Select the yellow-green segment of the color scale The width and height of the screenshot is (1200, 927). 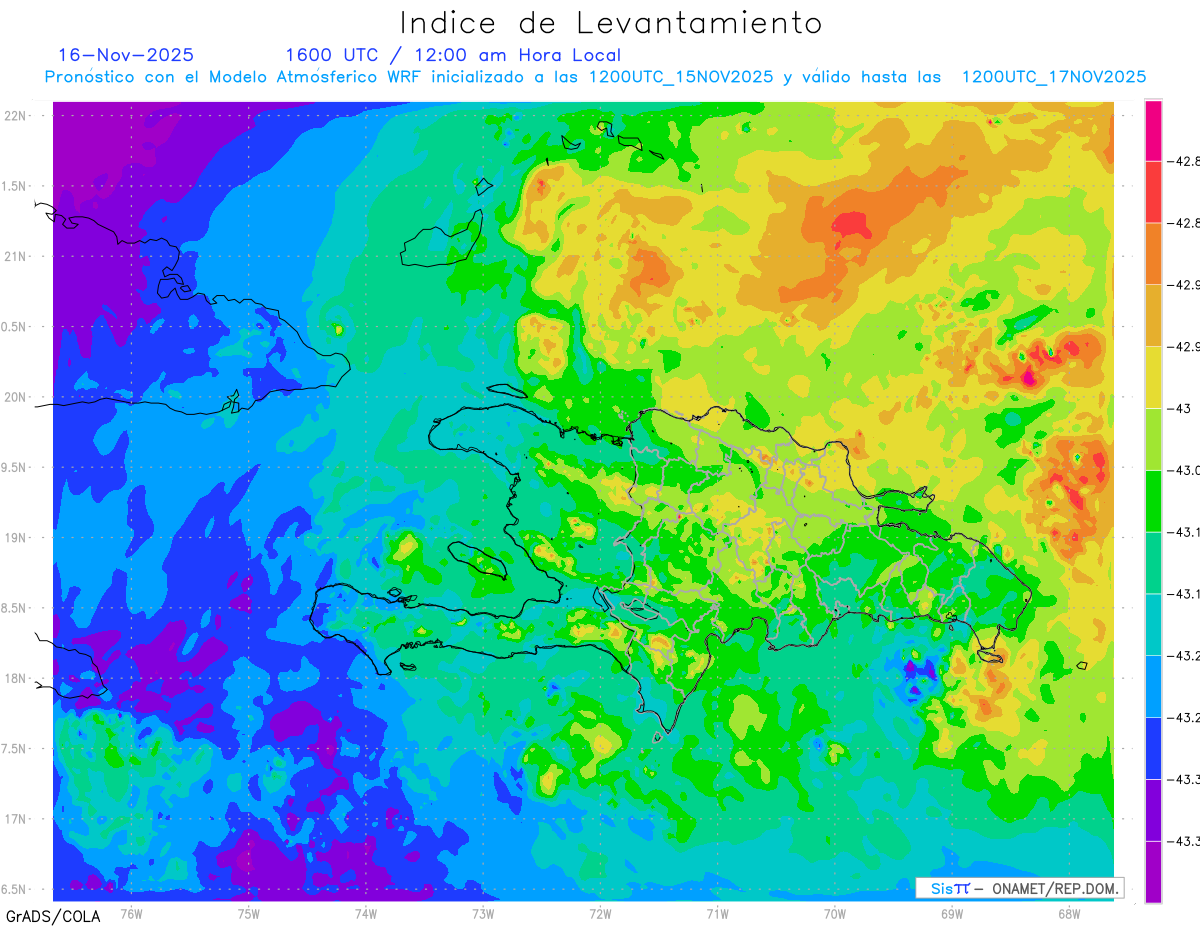tap(1153, 440)
